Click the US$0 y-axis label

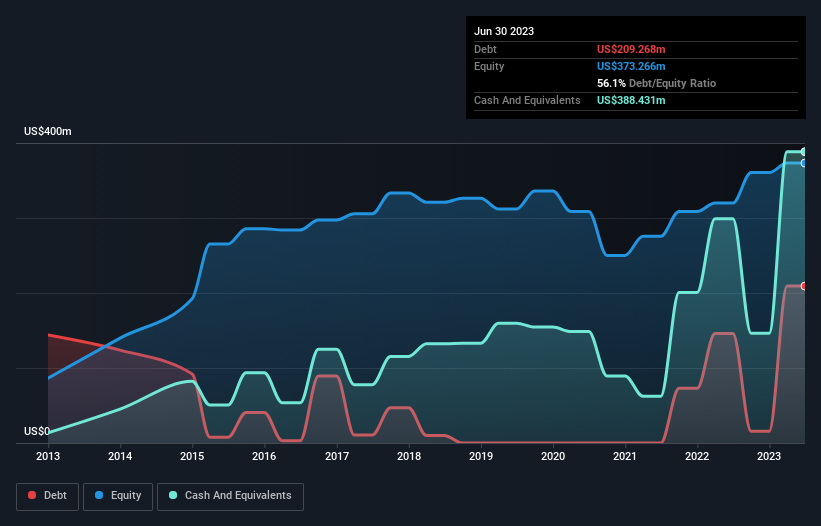tap(37, 431)
